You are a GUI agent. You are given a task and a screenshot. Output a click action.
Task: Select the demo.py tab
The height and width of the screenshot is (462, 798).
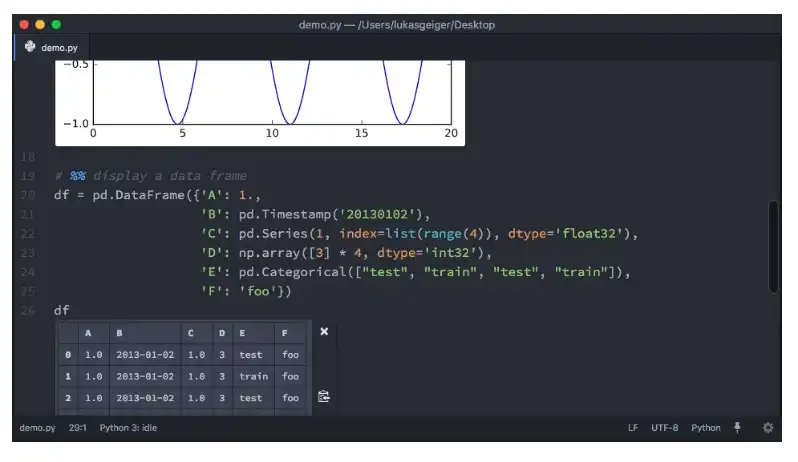coord(51,47)
